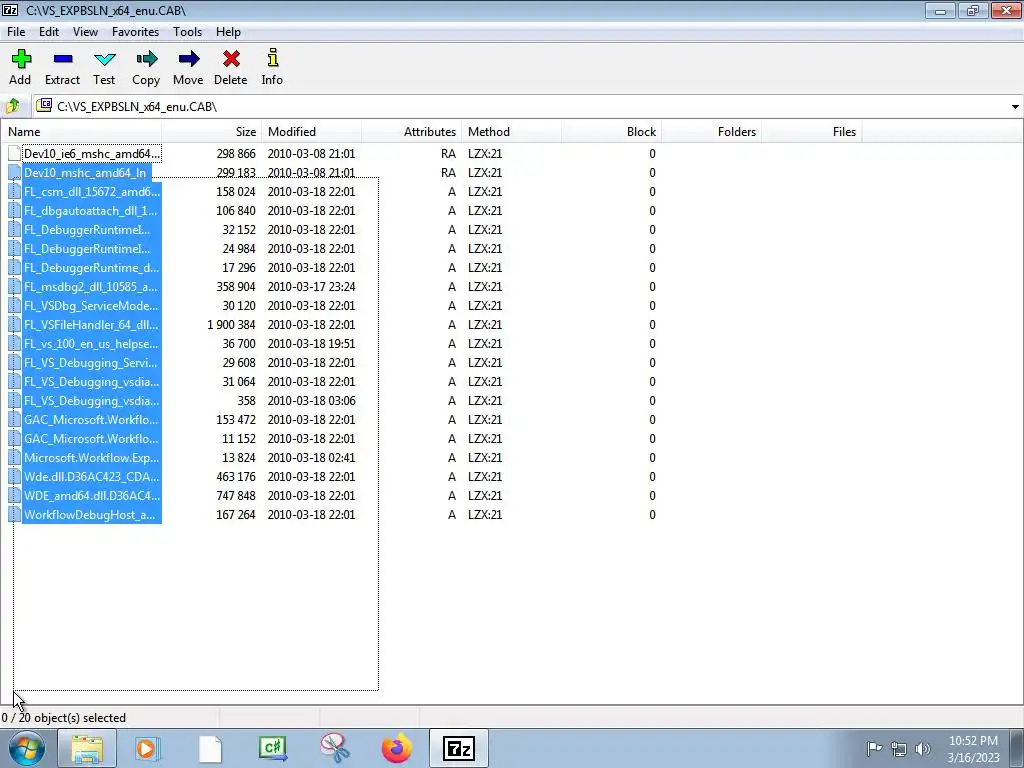Select the FL_dbgautoattach_dll file

(x=91, y=210)
